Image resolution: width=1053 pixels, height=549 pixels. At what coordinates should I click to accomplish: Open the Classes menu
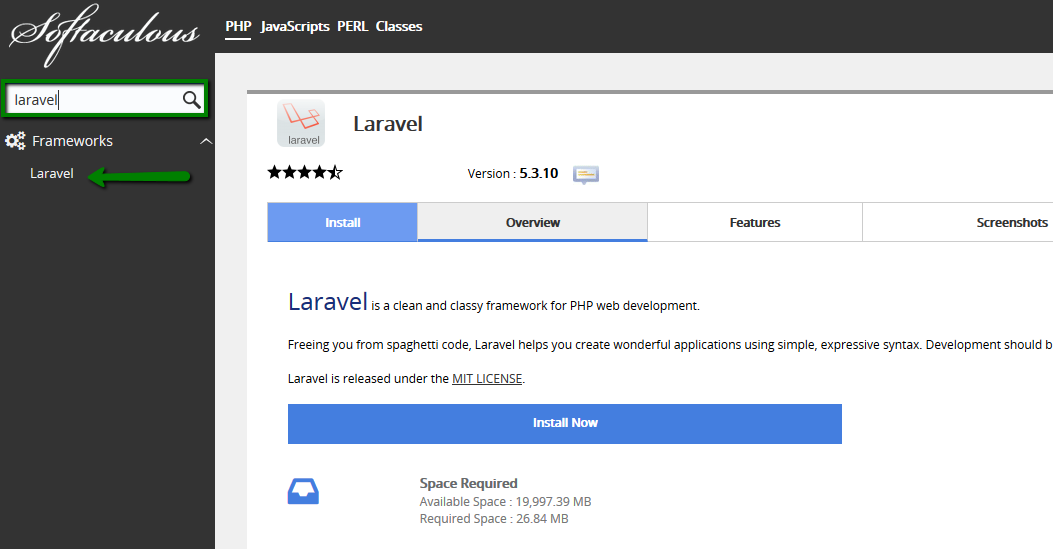[x=399, y=26]
